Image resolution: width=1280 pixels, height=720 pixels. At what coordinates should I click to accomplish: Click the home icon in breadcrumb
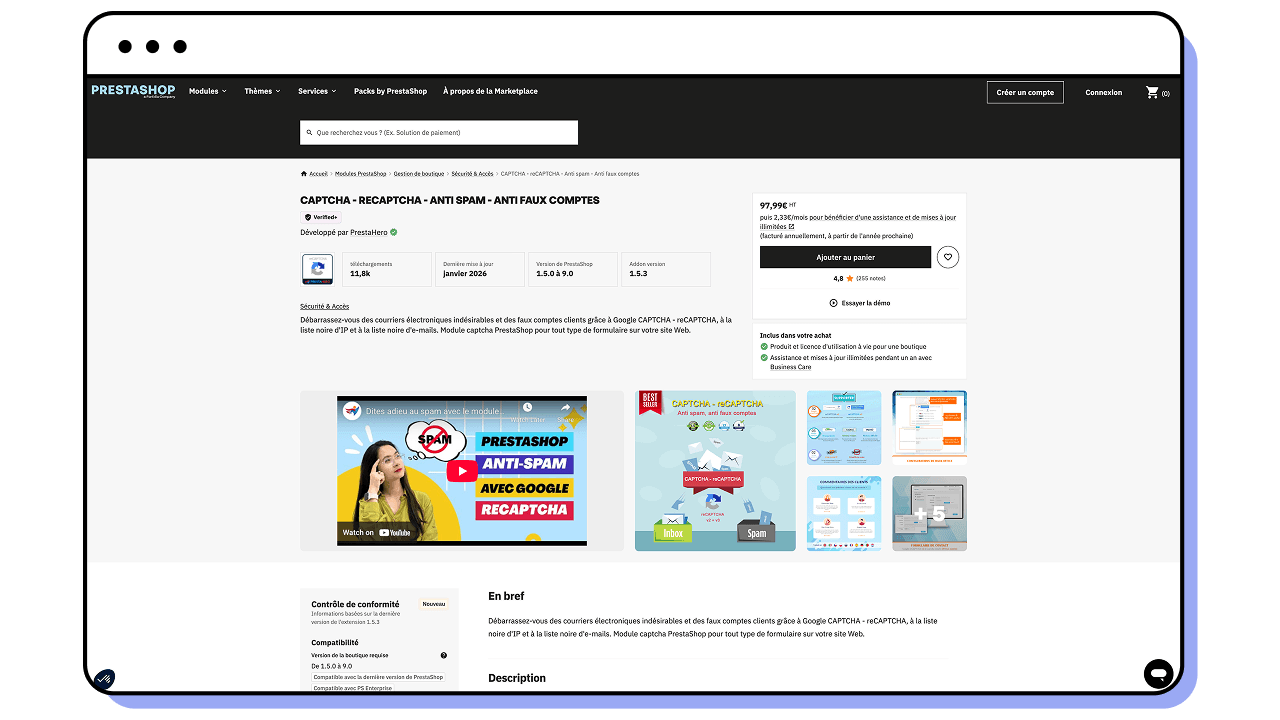[304, 174]
